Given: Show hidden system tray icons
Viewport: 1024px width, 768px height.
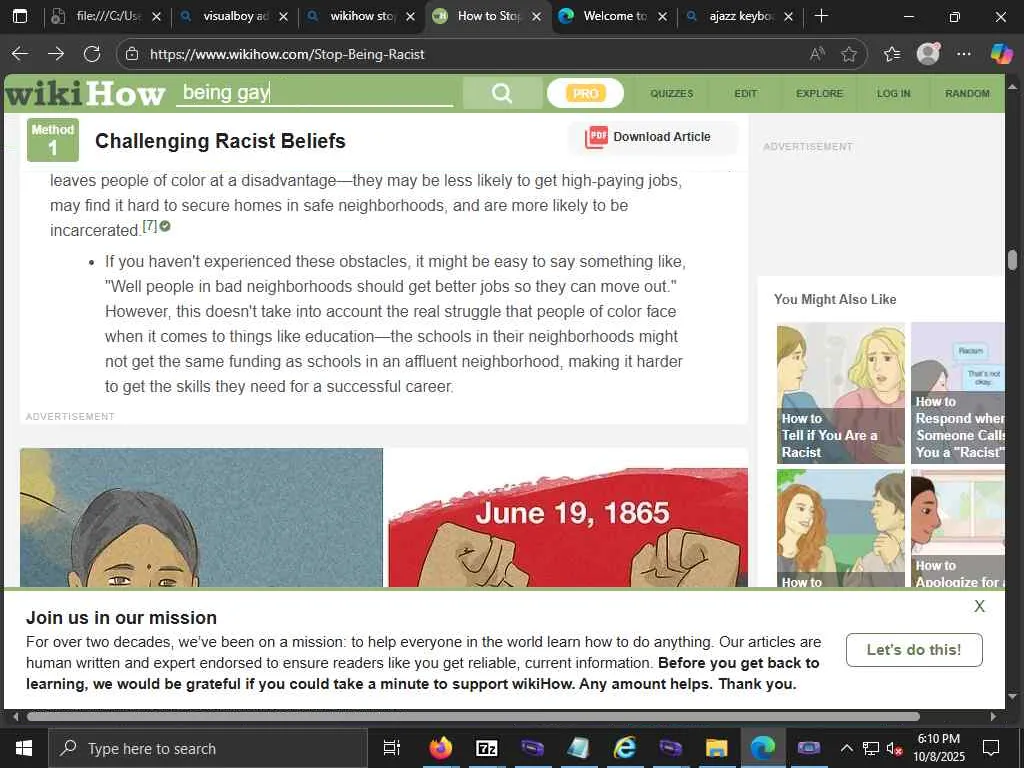Looking at the screenshot, I should click(x=846, y=748).
